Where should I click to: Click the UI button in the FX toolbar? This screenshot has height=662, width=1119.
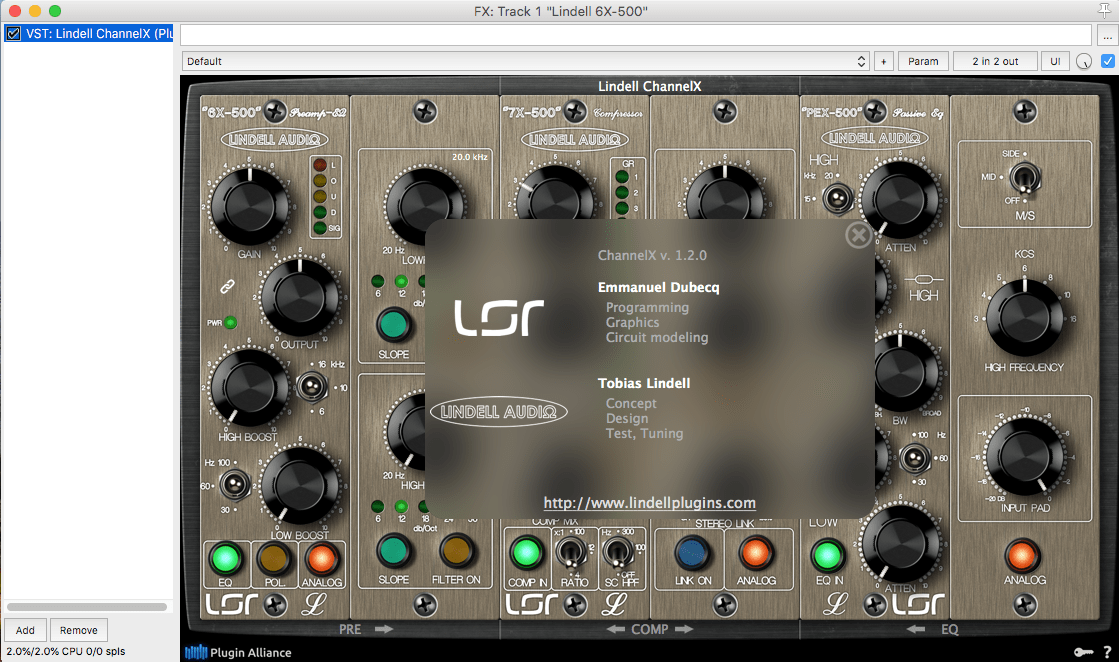click(1055, 61)
